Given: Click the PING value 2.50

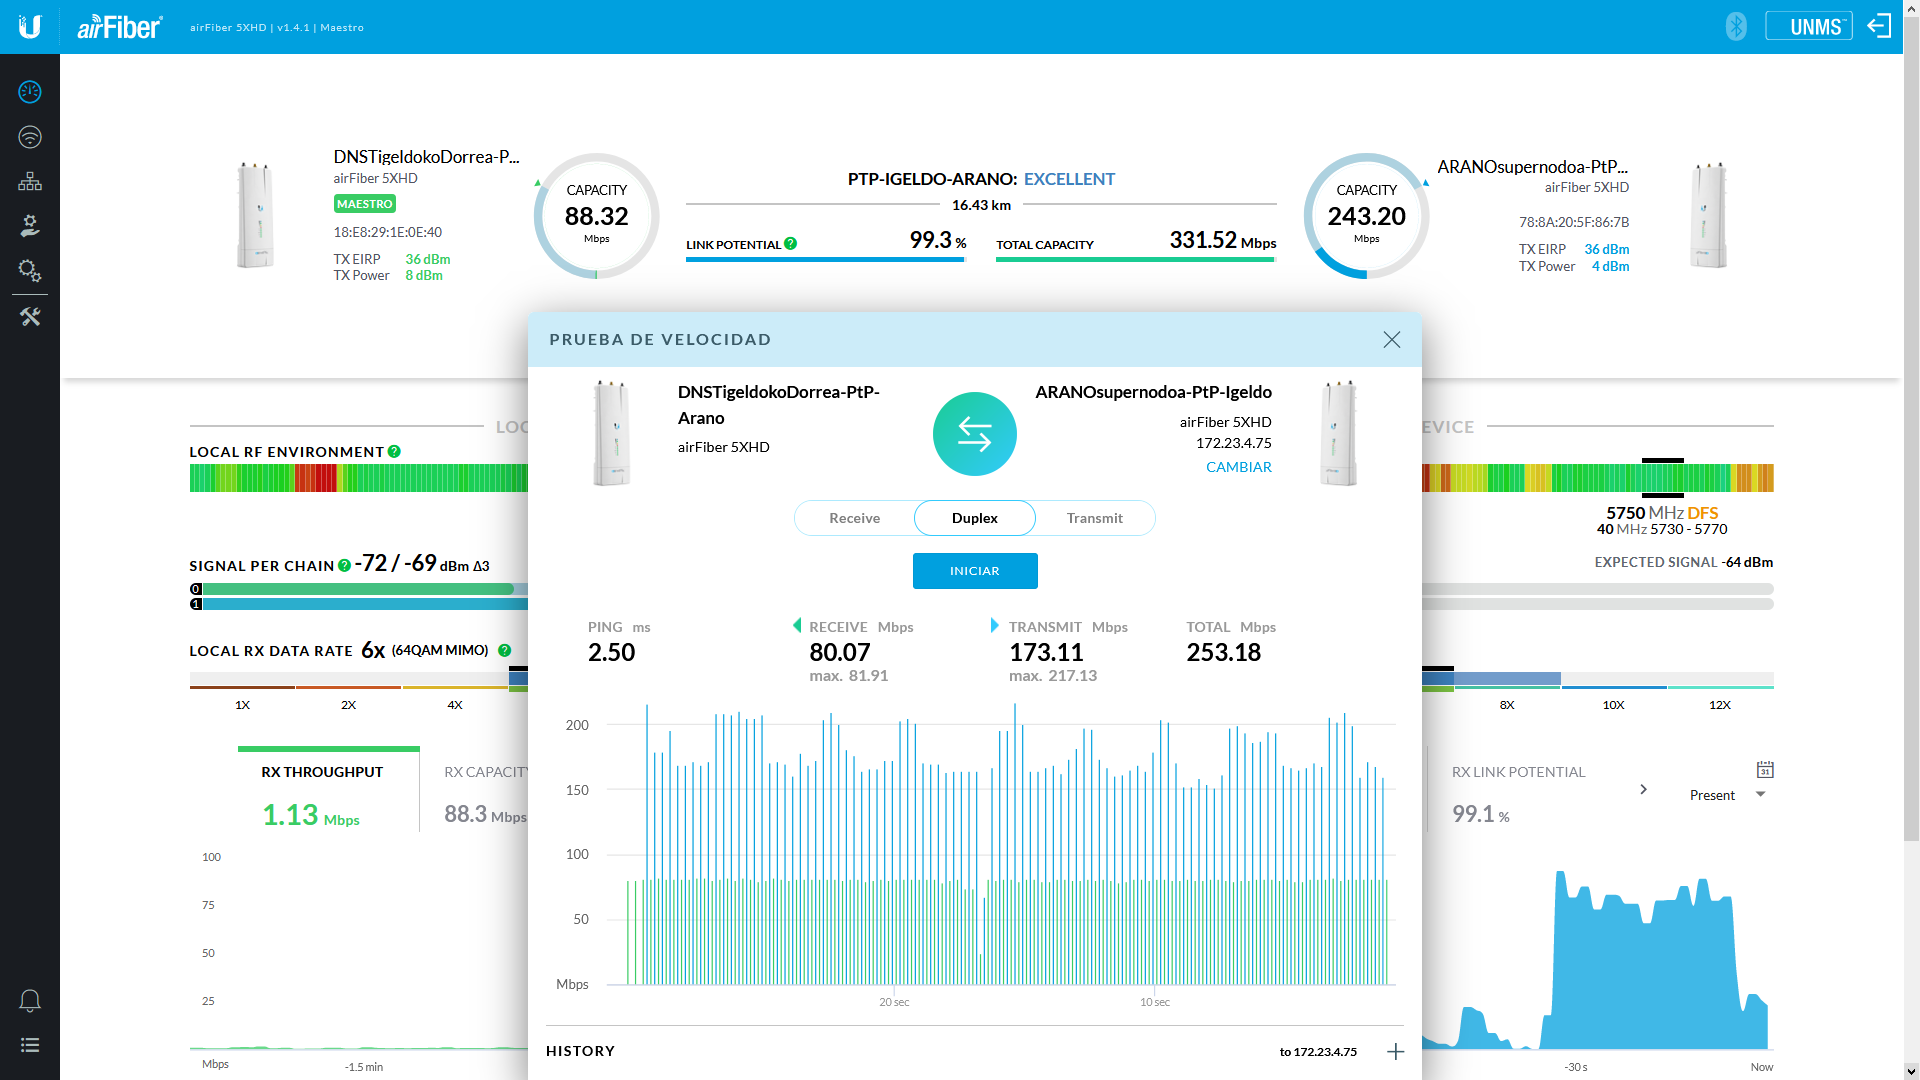Looking at the screenshot, I should (x=612, y=653).
